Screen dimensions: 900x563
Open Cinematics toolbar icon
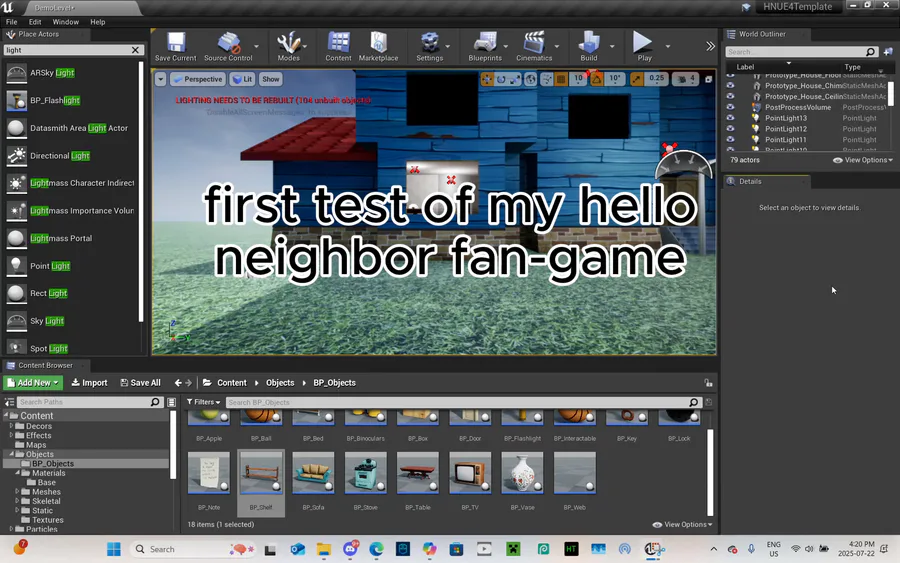pyautogui.click(x=534, y=46)
